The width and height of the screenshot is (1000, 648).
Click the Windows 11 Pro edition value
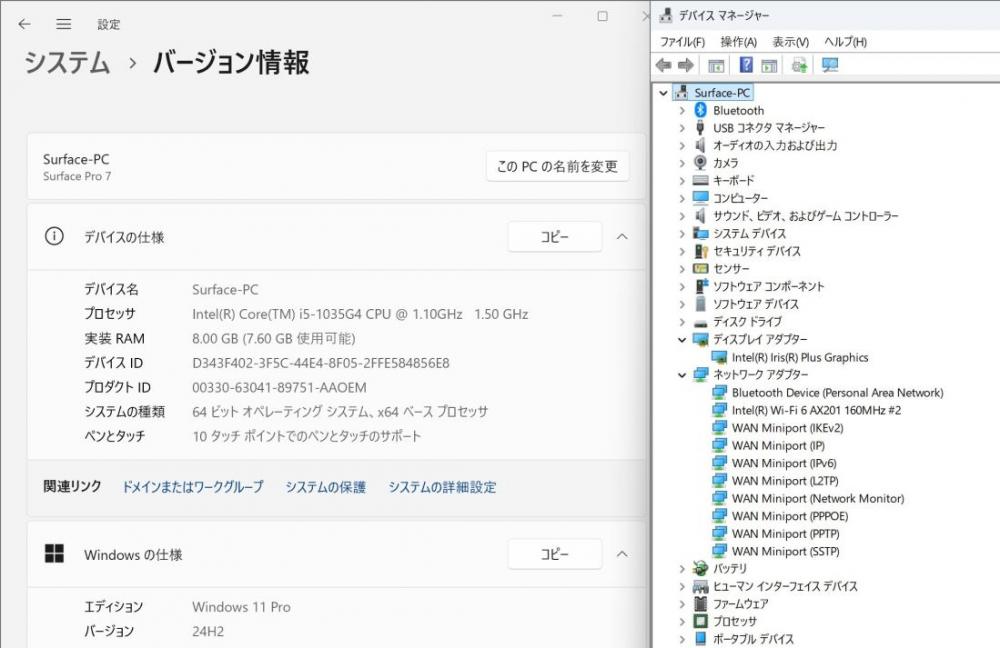coord(241,607)
